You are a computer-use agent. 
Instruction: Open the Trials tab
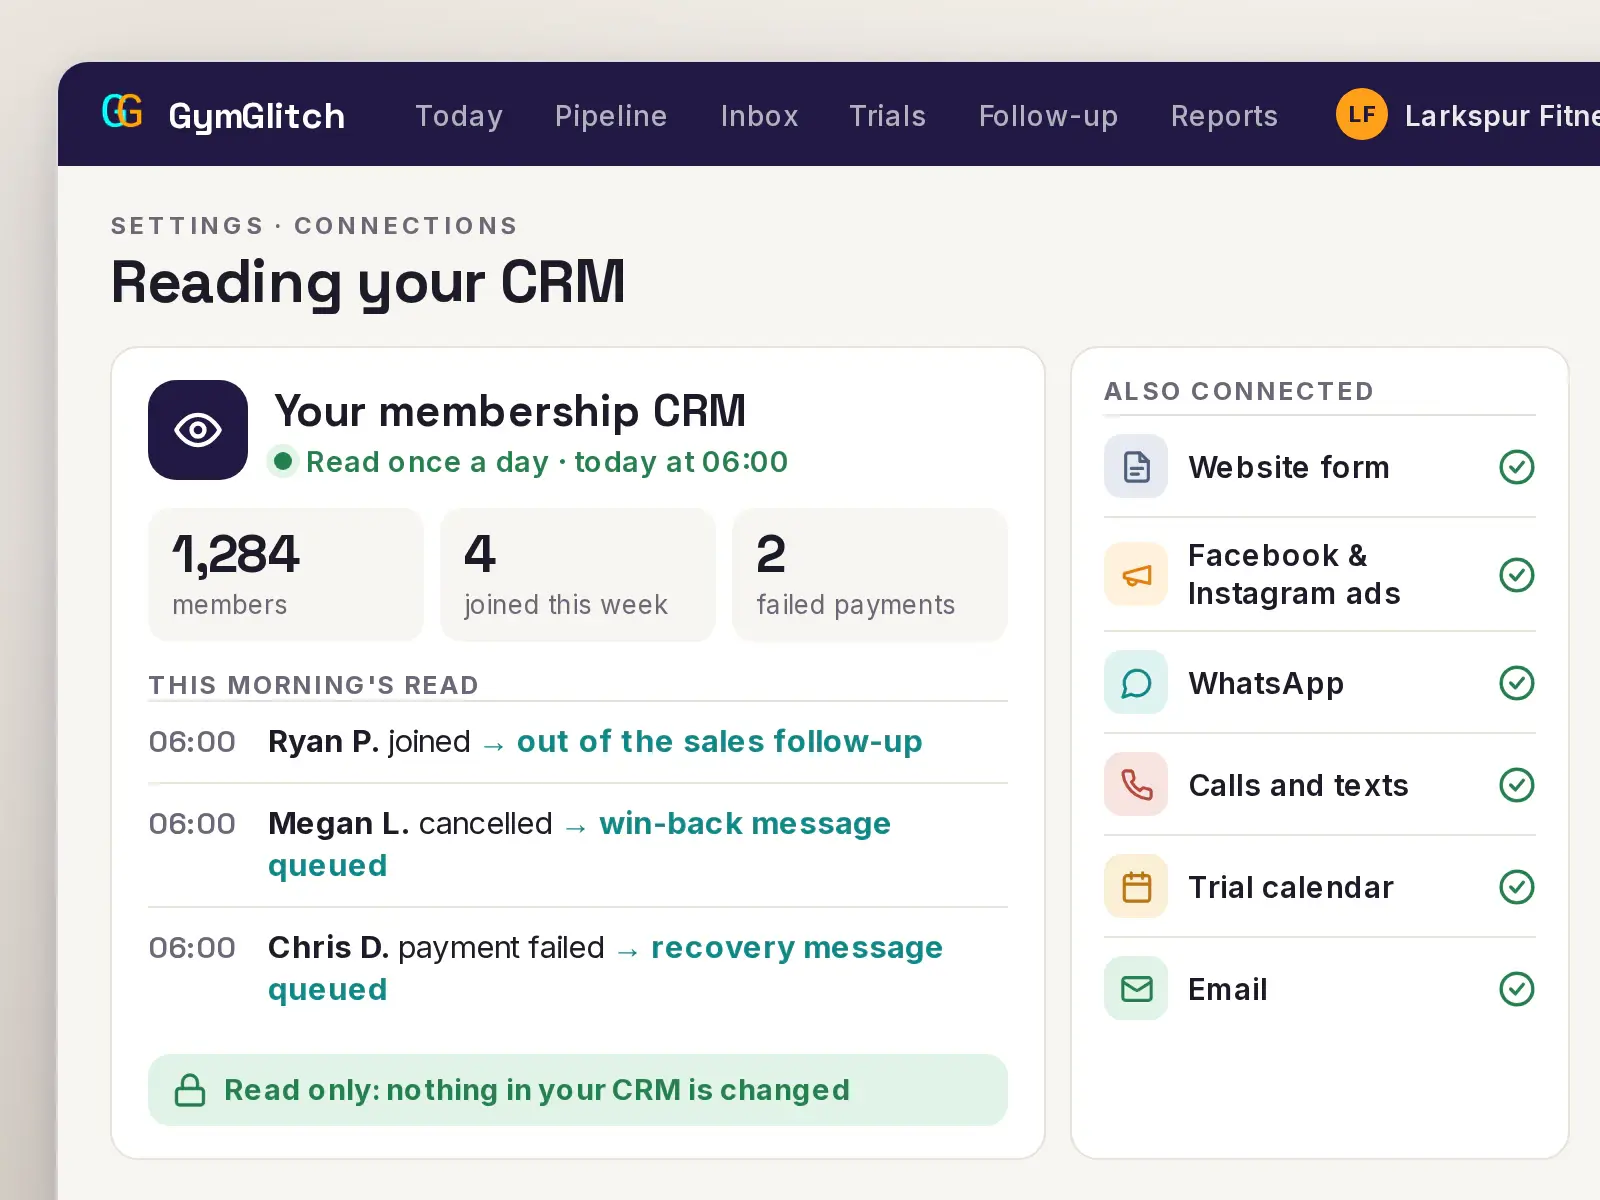coord(887,116)
